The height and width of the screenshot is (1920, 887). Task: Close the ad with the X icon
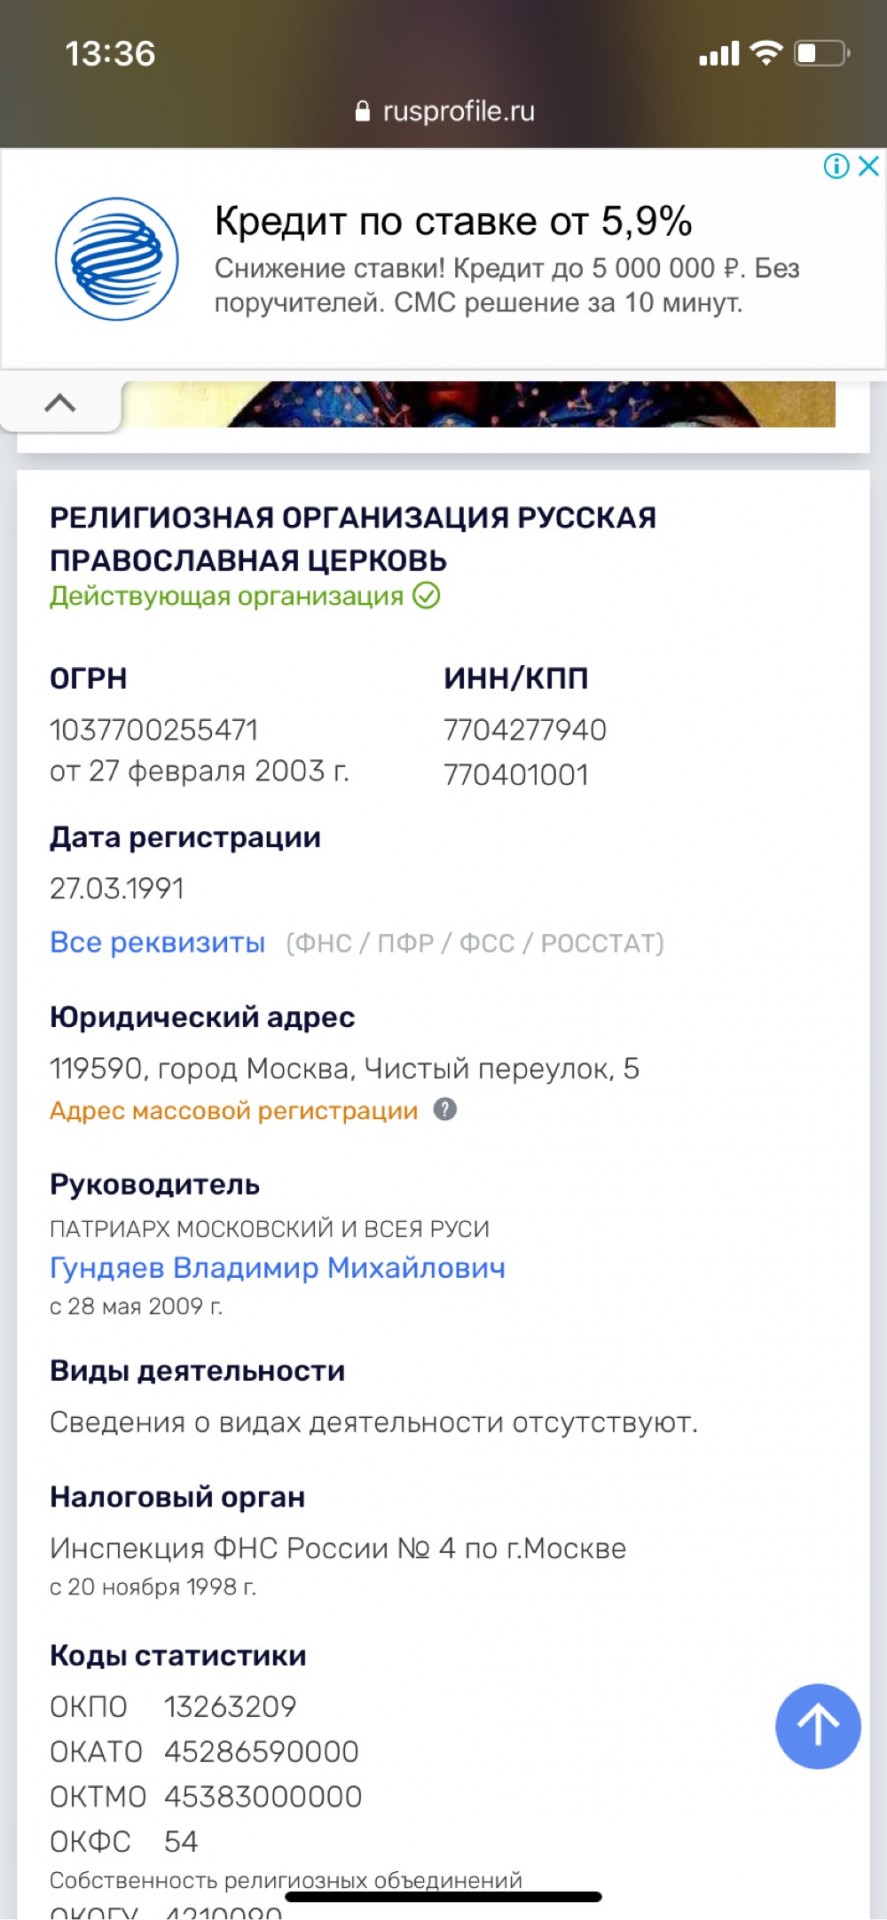point(868,166)
